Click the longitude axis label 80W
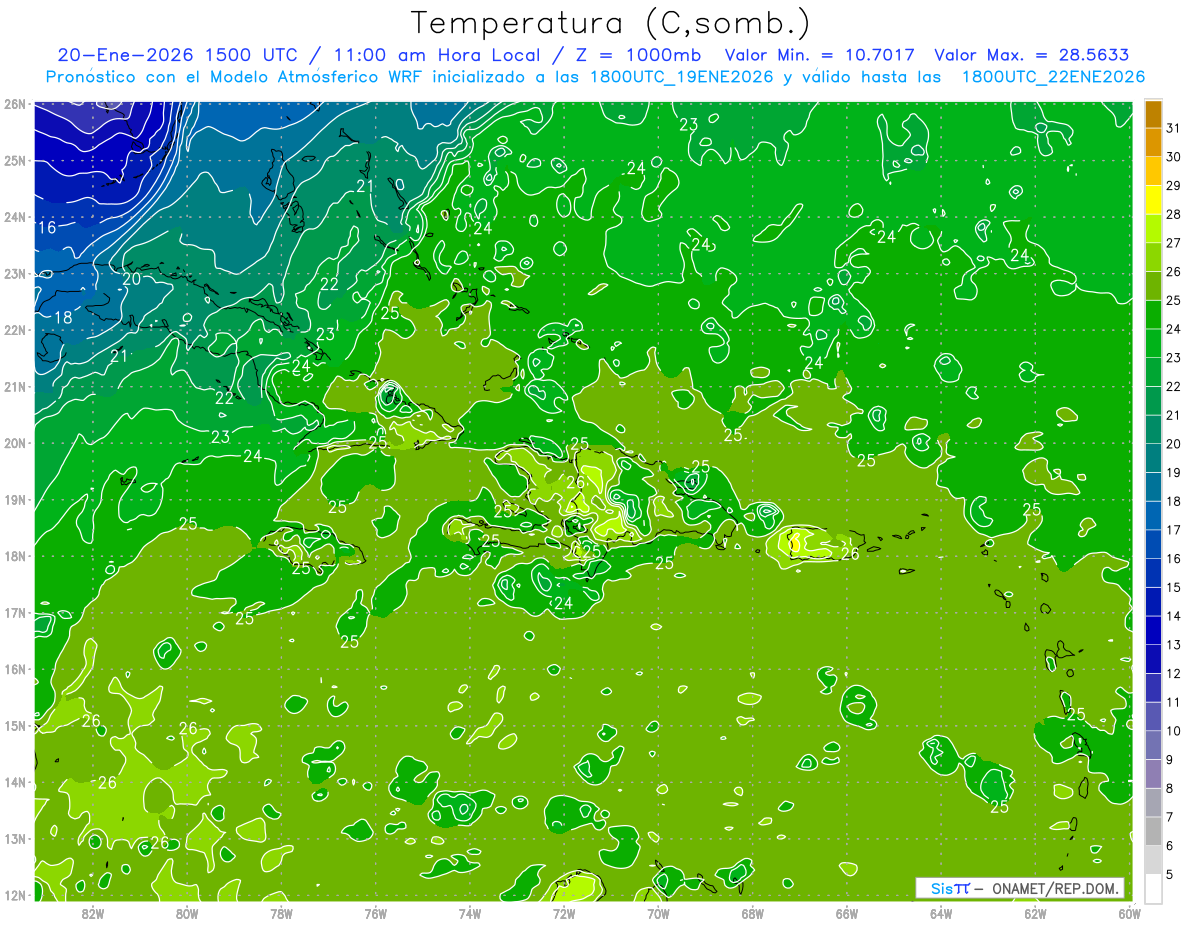 click(187, 913)
